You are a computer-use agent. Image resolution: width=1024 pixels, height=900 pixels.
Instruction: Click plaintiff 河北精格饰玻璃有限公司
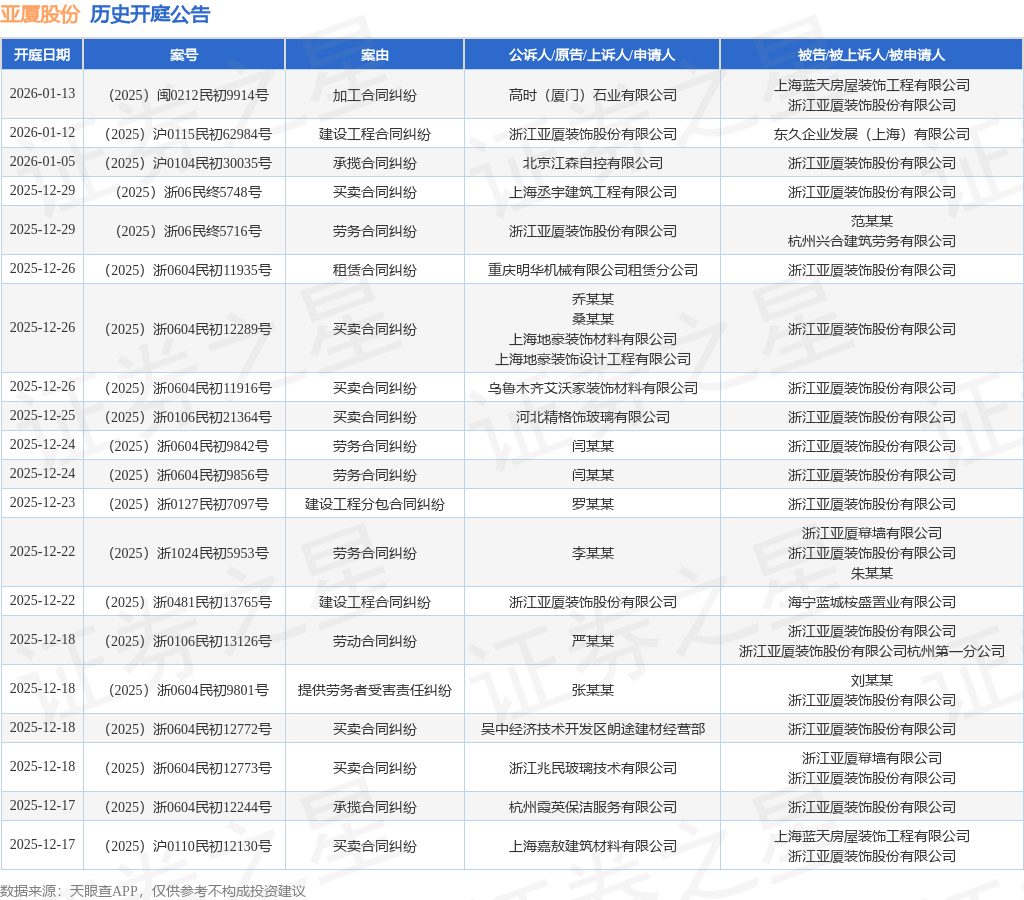click(592, 417)
